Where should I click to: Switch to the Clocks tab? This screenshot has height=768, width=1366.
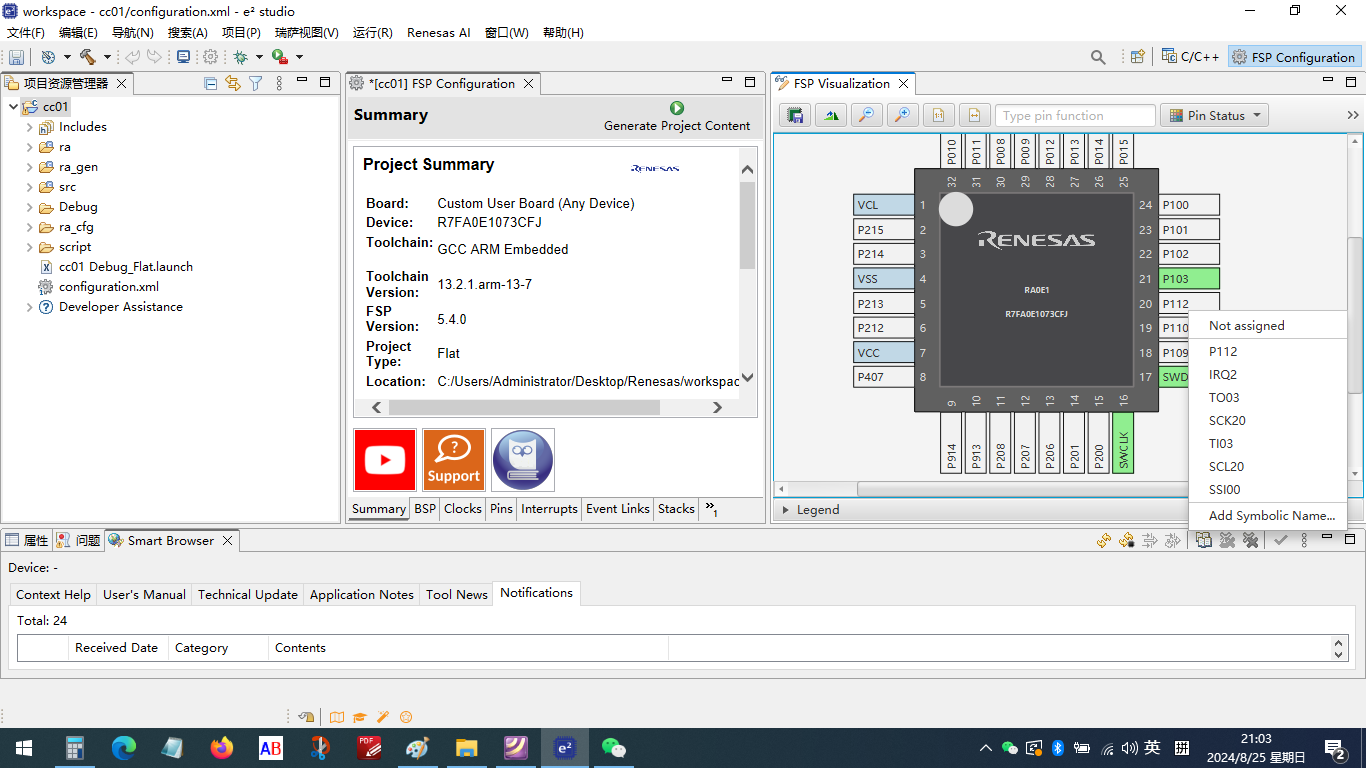pyautogui.click(x=463, y=509)
